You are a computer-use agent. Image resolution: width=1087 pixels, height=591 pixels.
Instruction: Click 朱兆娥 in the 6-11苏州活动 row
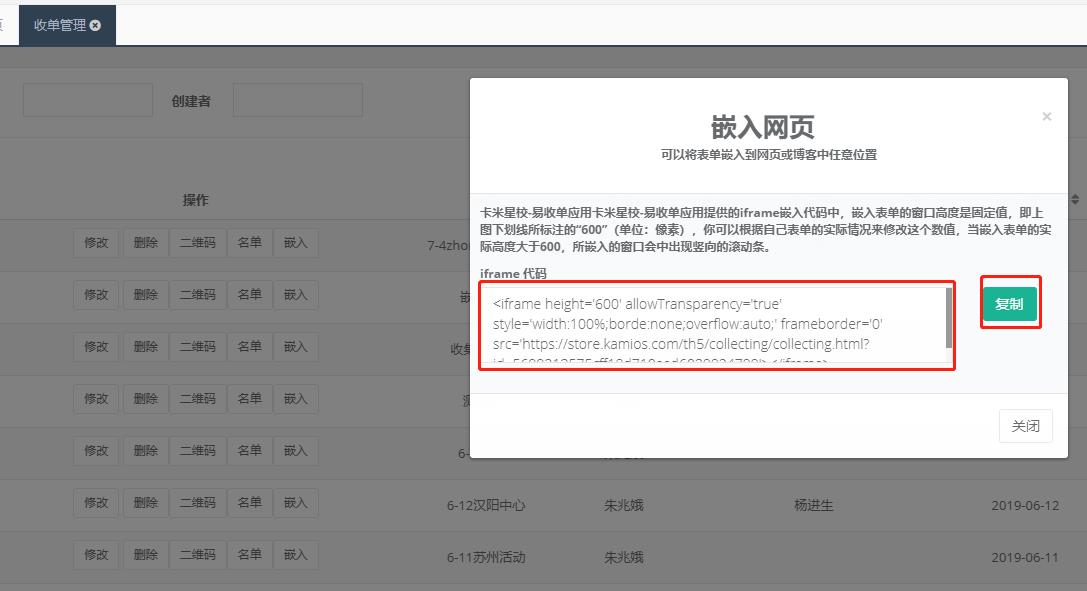(624, 558)
